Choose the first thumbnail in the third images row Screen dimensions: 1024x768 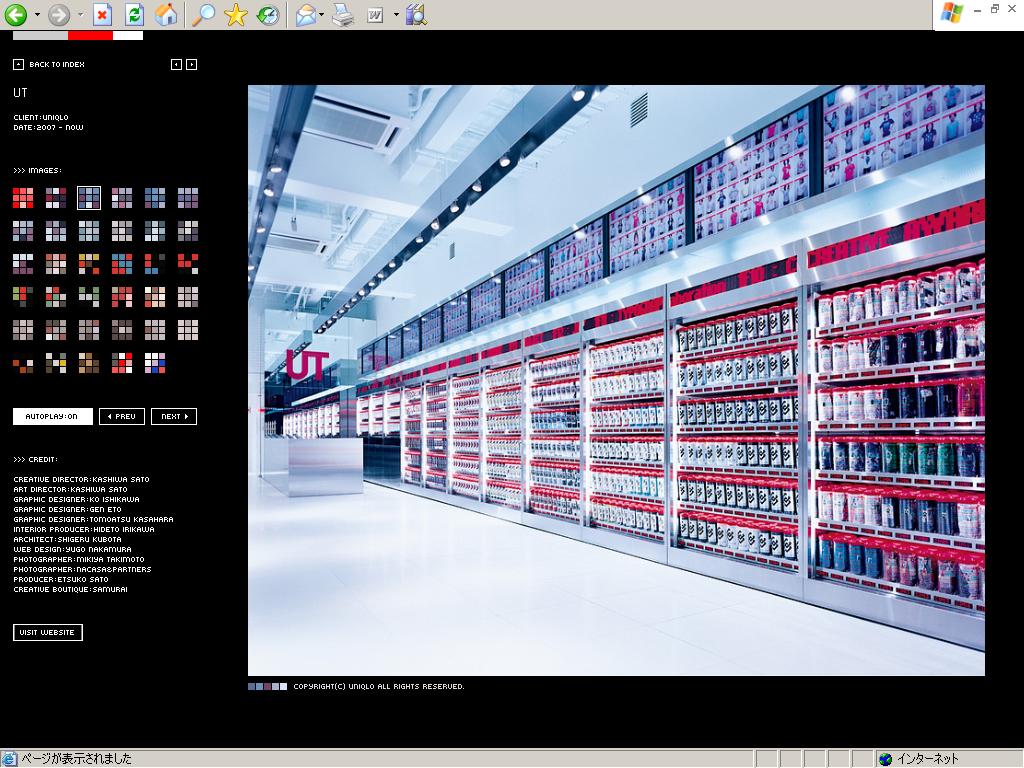23,264
